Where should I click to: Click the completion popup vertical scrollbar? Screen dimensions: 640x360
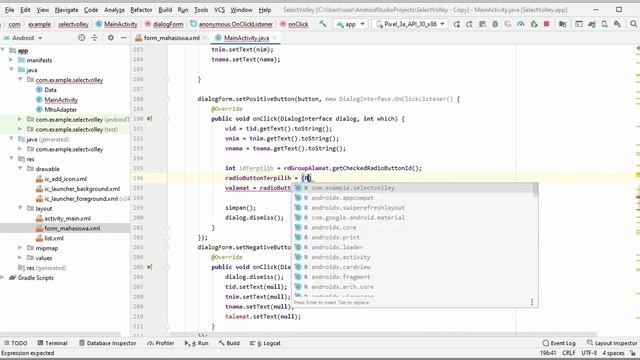pos(535,190)
